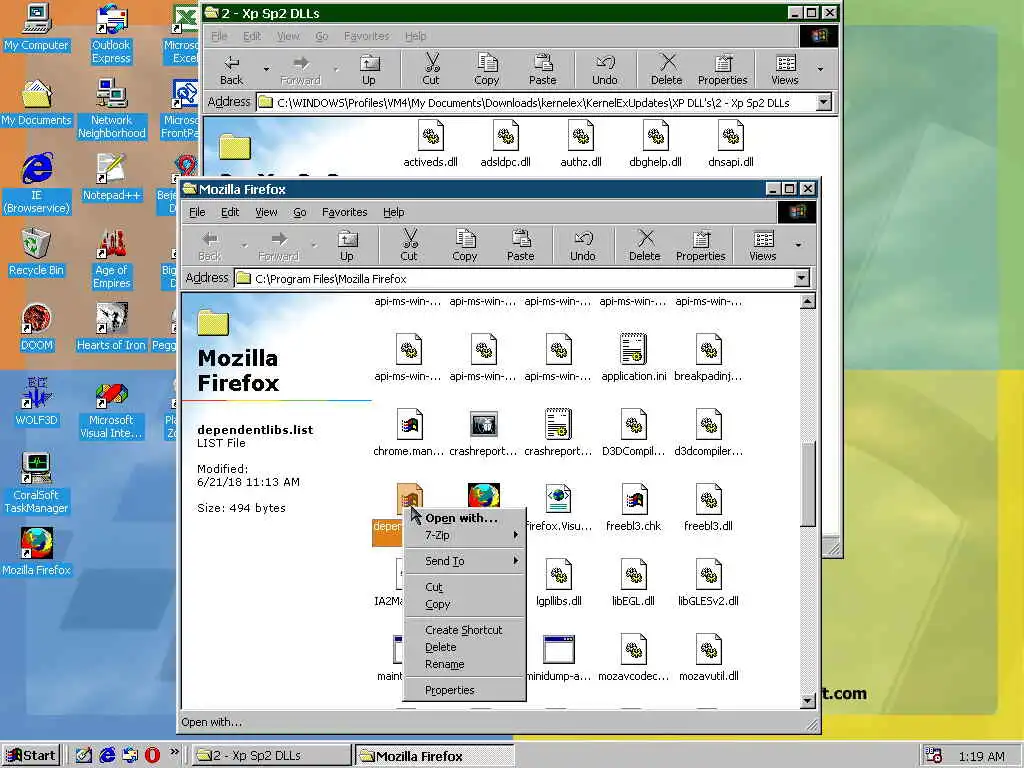Open the Address dropdown in the Xp Sp2 DLLs window

click(x=824, y=103)
